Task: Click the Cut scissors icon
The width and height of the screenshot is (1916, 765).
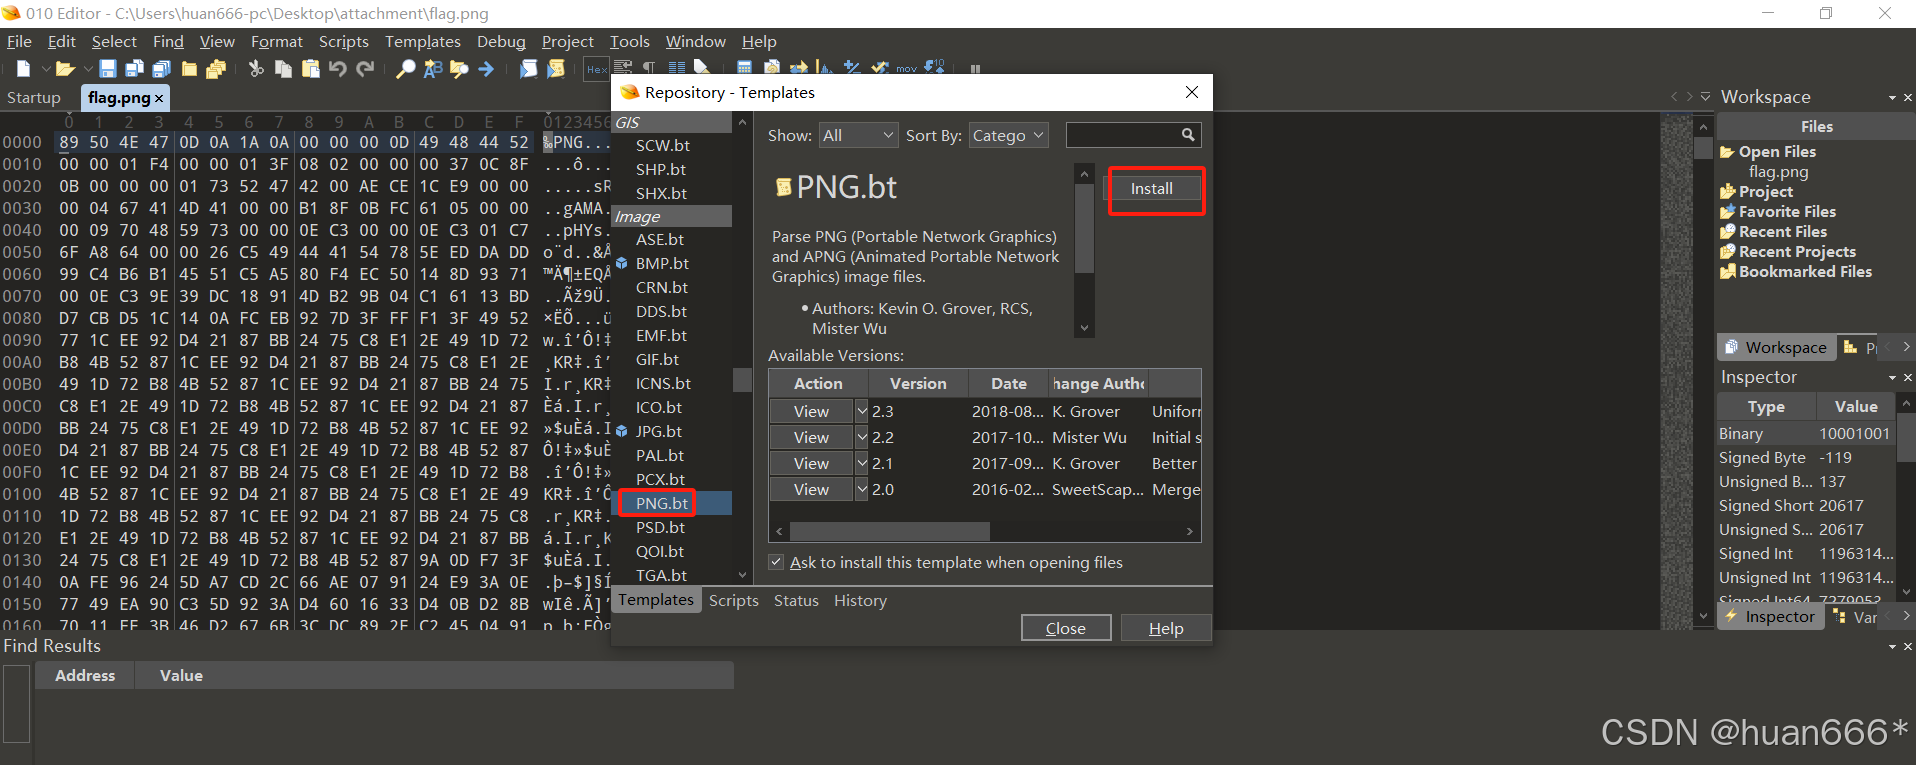Action: click(x=256, y=68)
